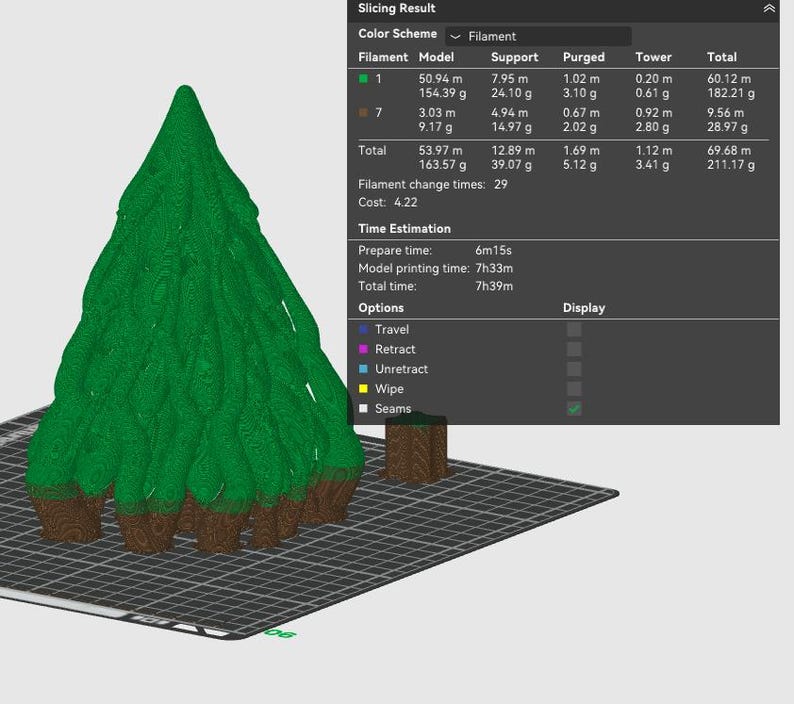This screenshot has height=704, width=794.
Task: Click the blue Travel color swatch
Action: coord(363,330)
